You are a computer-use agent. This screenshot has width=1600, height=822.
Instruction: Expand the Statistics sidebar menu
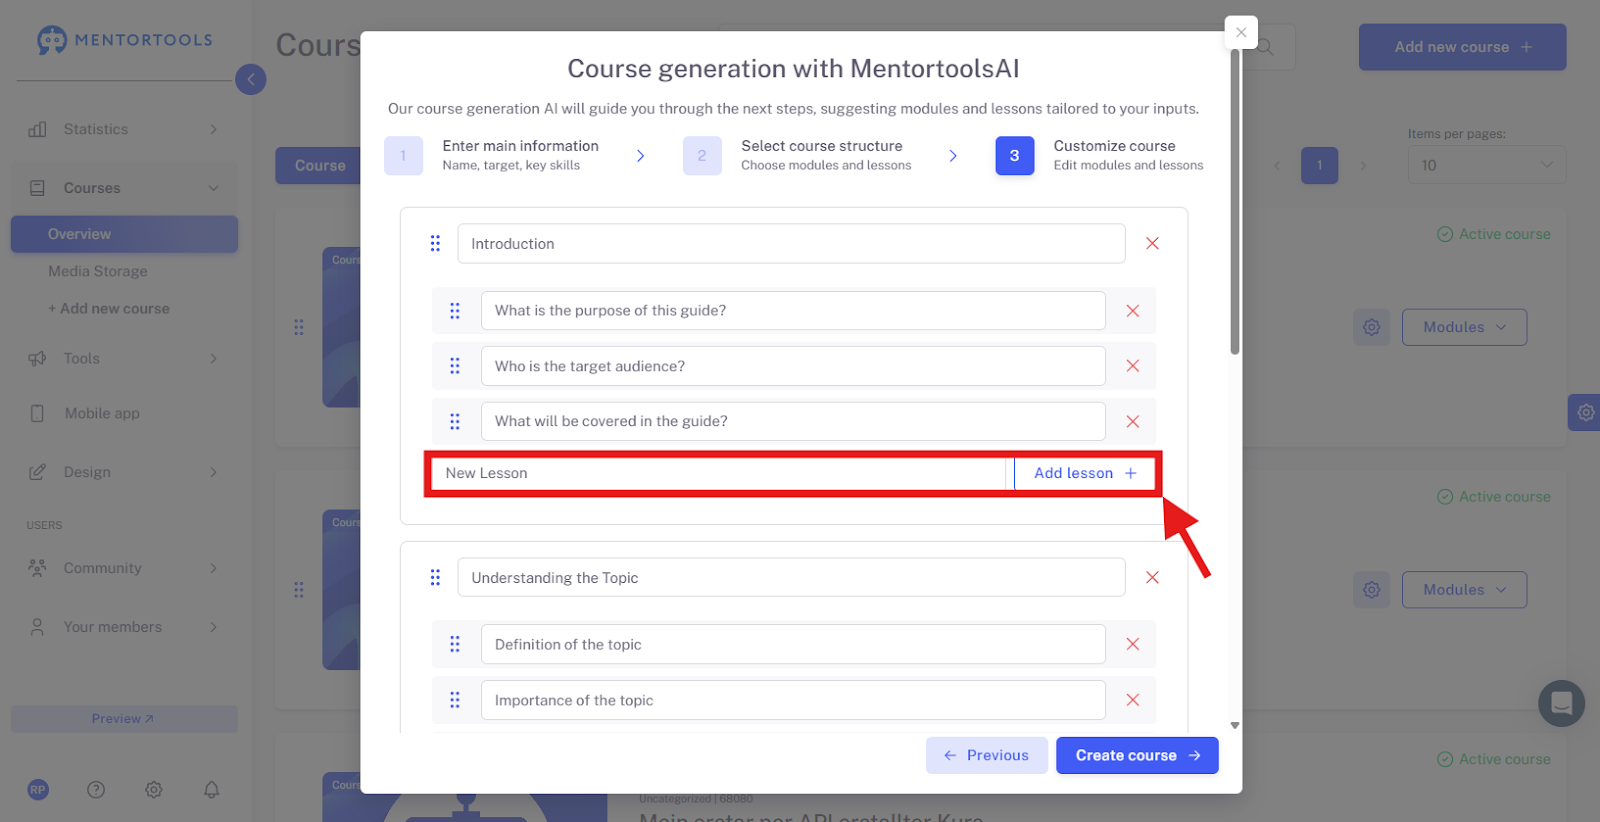(x=124, y=129)
